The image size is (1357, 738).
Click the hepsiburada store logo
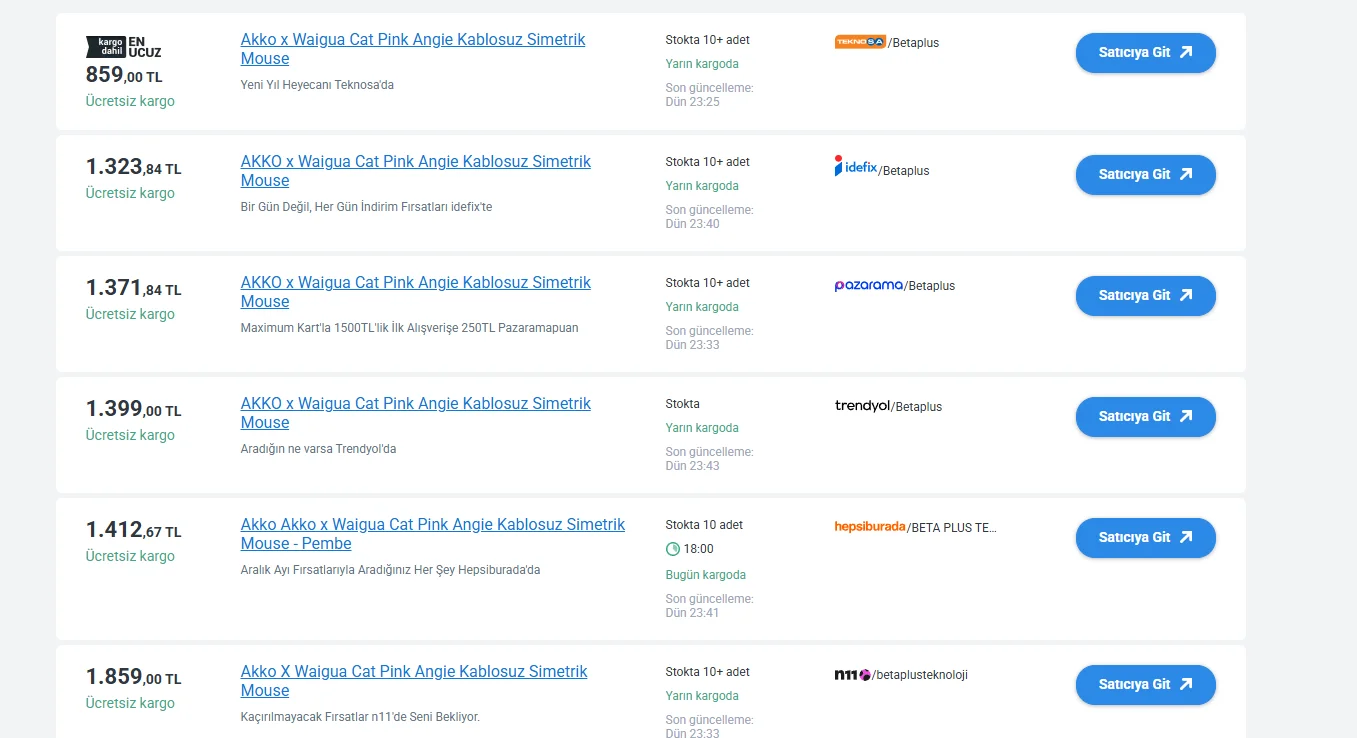coord(869,527)
